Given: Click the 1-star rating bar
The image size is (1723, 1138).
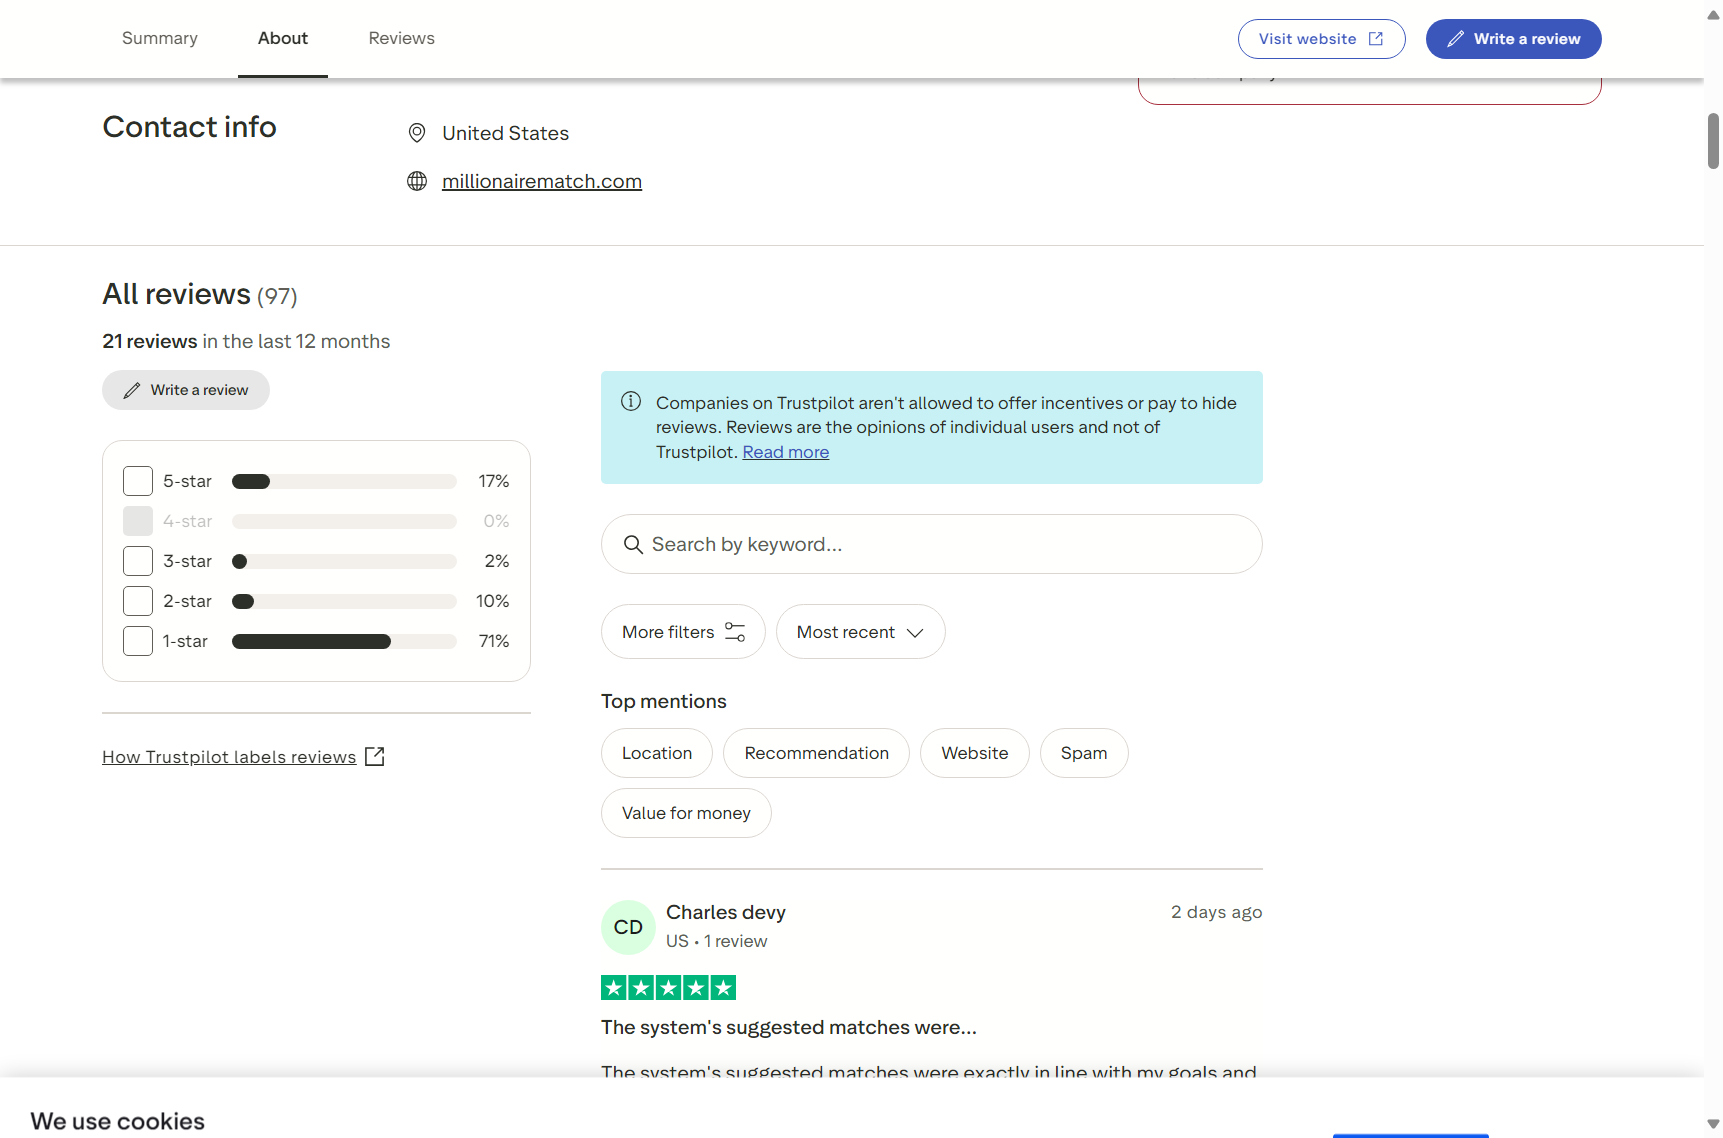Looking at the screenshot, I should click(344, 641).
